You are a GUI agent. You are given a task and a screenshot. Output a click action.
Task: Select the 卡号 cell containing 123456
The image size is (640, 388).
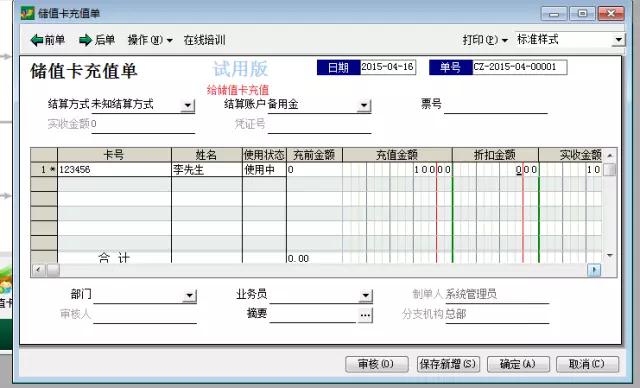click(115, 169)
